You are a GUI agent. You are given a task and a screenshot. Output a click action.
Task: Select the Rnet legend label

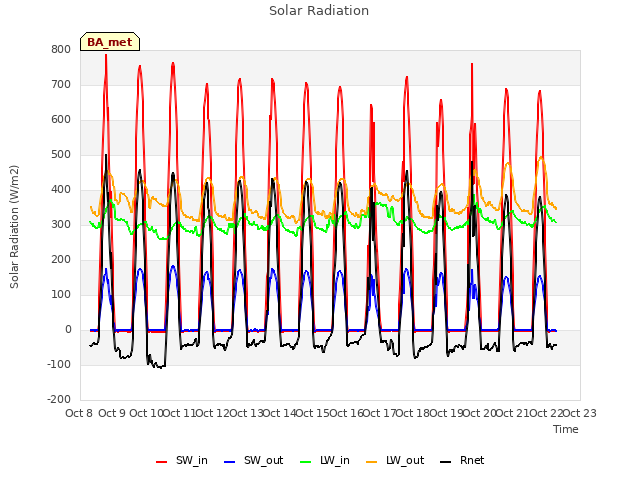pos(472,460)
